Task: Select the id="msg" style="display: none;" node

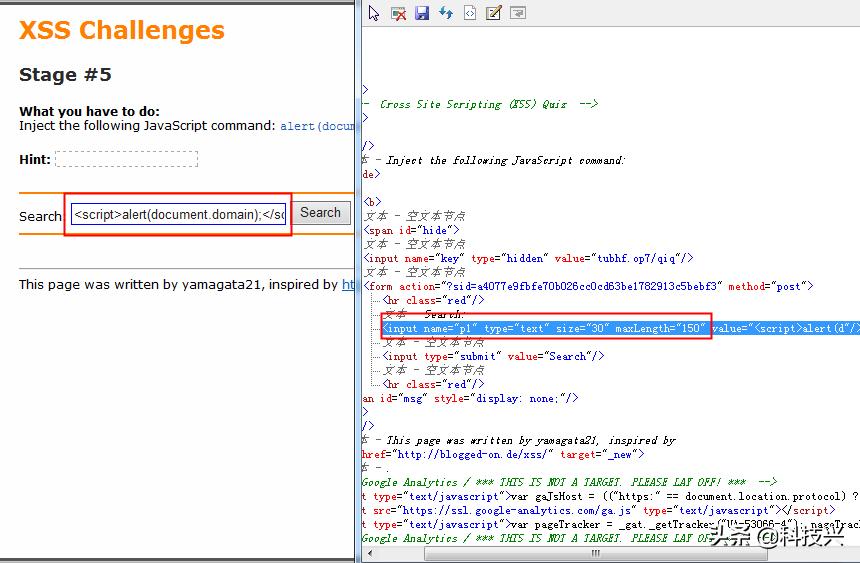Action: (470, 398)
